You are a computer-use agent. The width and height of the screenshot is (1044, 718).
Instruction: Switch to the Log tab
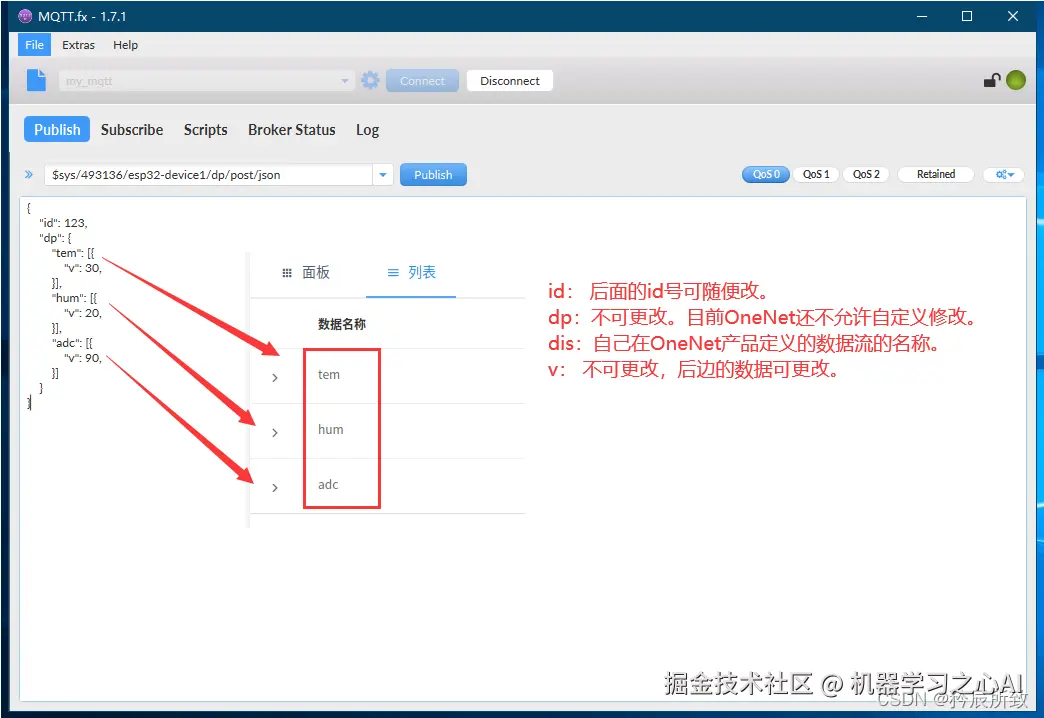[x=368, y=130]
